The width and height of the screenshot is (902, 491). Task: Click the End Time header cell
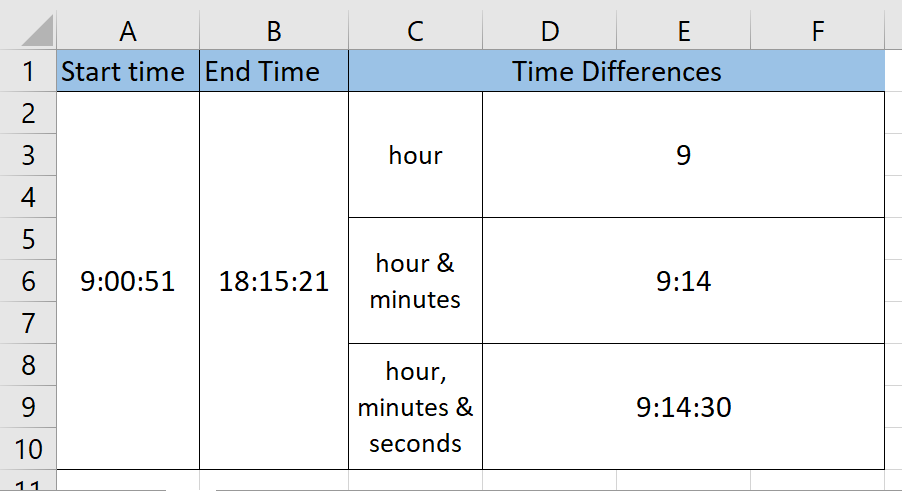click(262, 72)
